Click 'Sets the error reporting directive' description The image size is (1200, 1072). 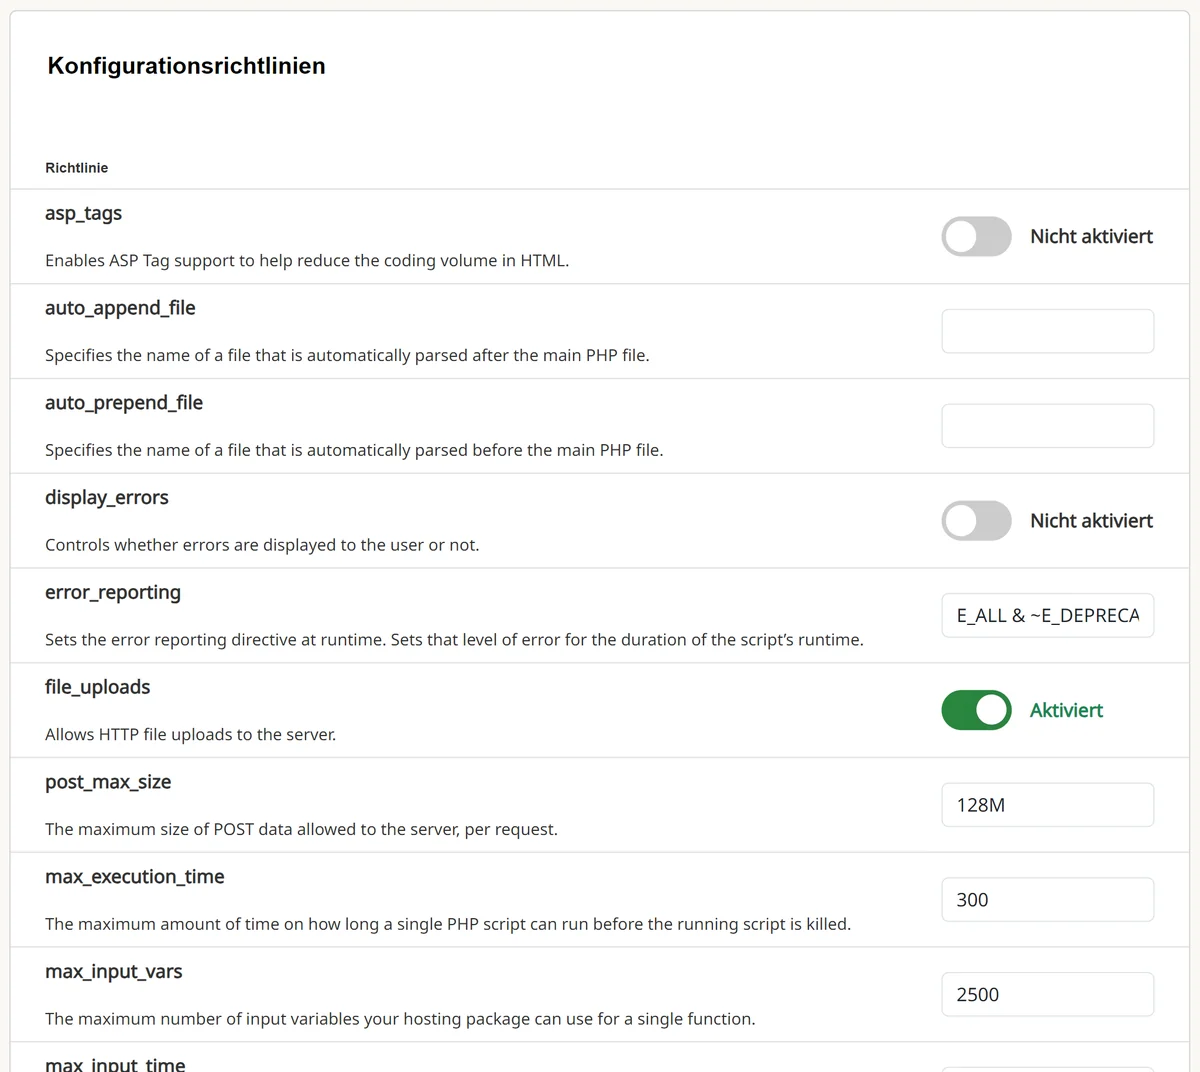(x=454, y=640)
